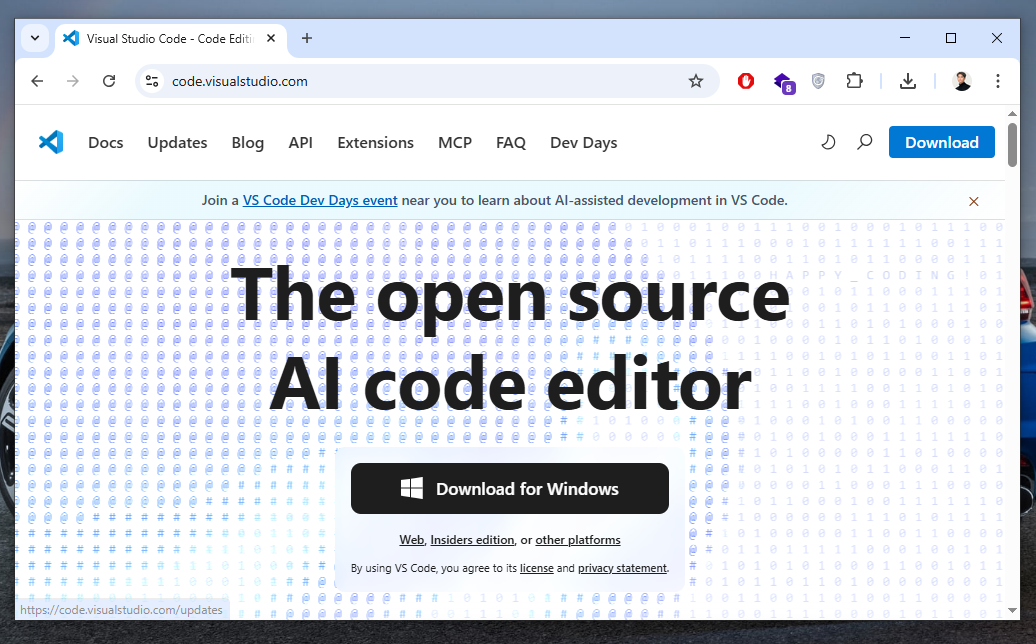Expand the tab search dropdown arrow
This screenshot has width=1036, height=644.
pyautogui.click(x=35, y=38)
